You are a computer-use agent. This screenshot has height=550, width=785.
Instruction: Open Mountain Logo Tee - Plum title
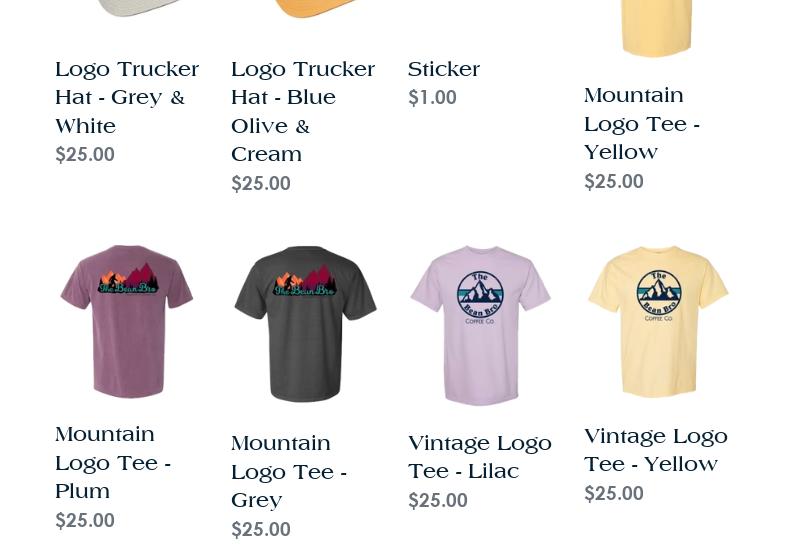(x=113, y=463)
